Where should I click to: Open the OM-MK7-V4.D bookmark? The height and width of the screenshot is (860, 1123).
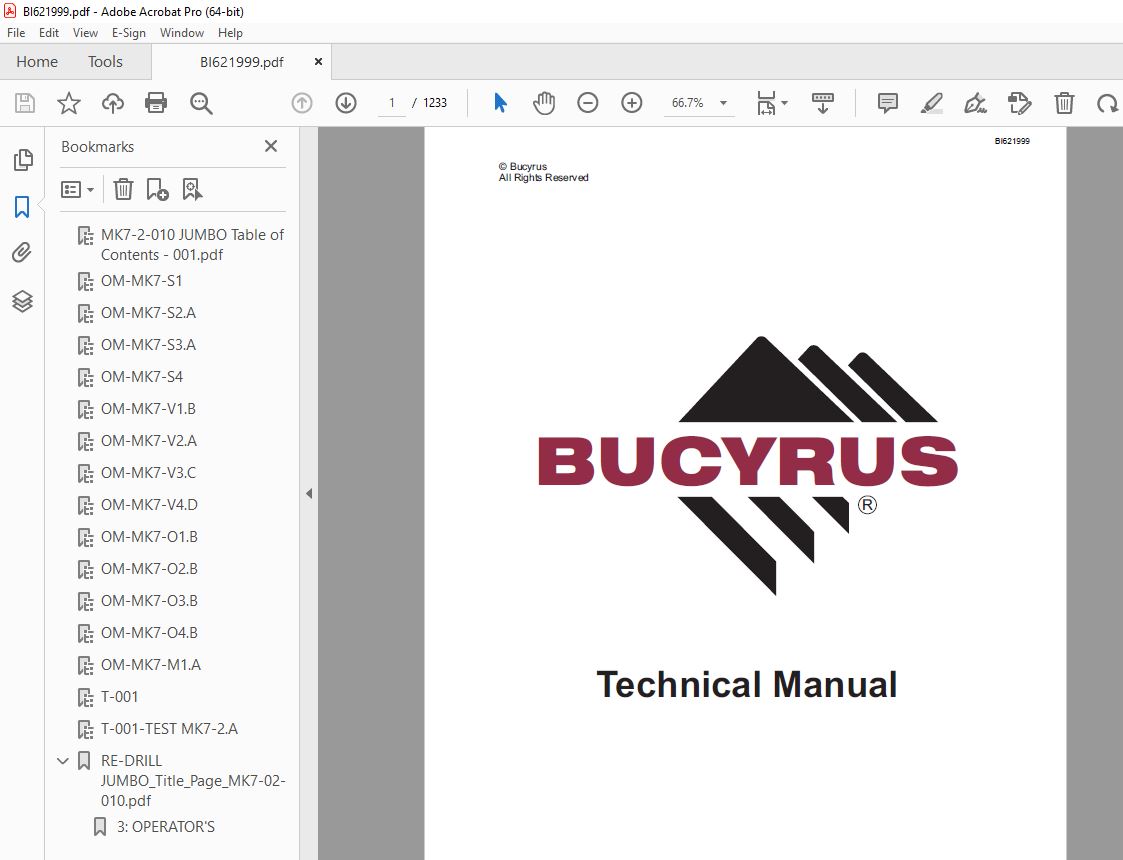coord(149,505)
